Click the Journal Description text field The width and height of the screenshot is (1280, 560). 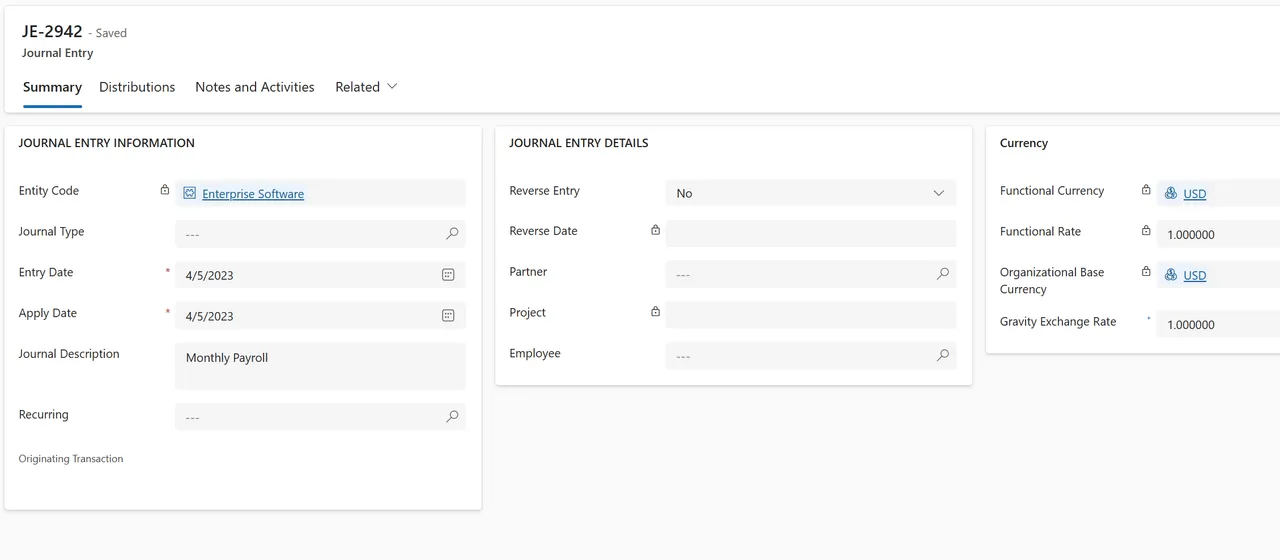(x=320, y=366)
